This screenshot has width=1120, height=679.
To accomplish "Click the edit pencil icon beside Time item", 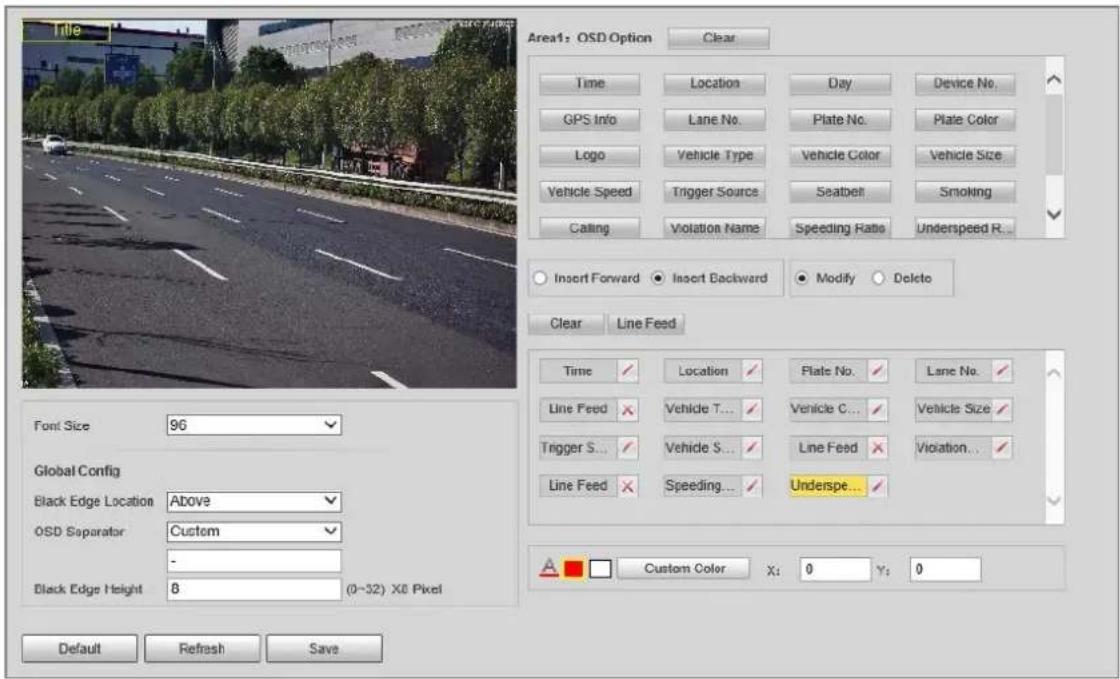I will tap(627, 371).
